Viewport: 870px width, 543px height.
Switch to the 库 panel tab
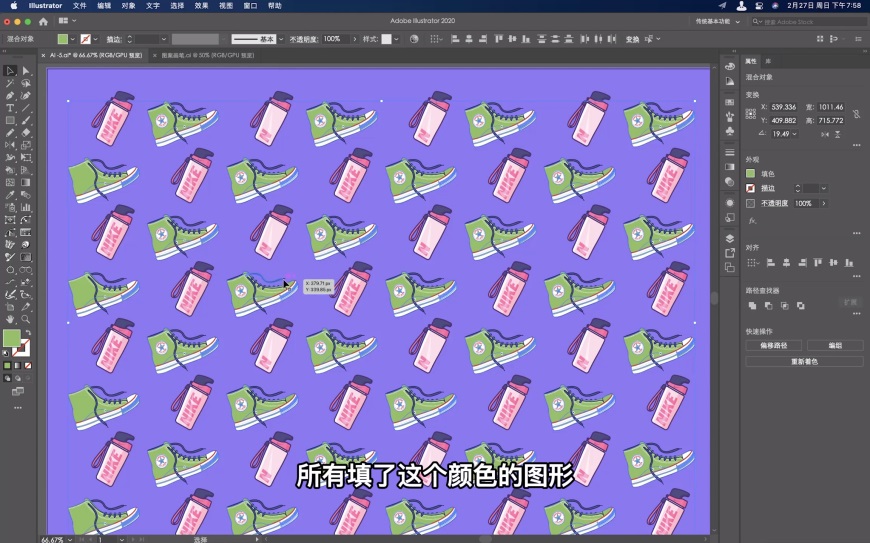[x=768, y=61]
